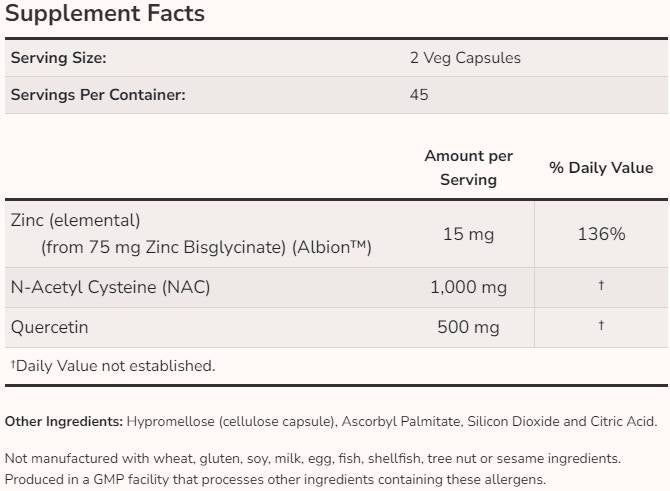The width and height of the screenshot is (670, 491).
Task: Click the dagger symbol in the Quercetin row
Action: 601,327
